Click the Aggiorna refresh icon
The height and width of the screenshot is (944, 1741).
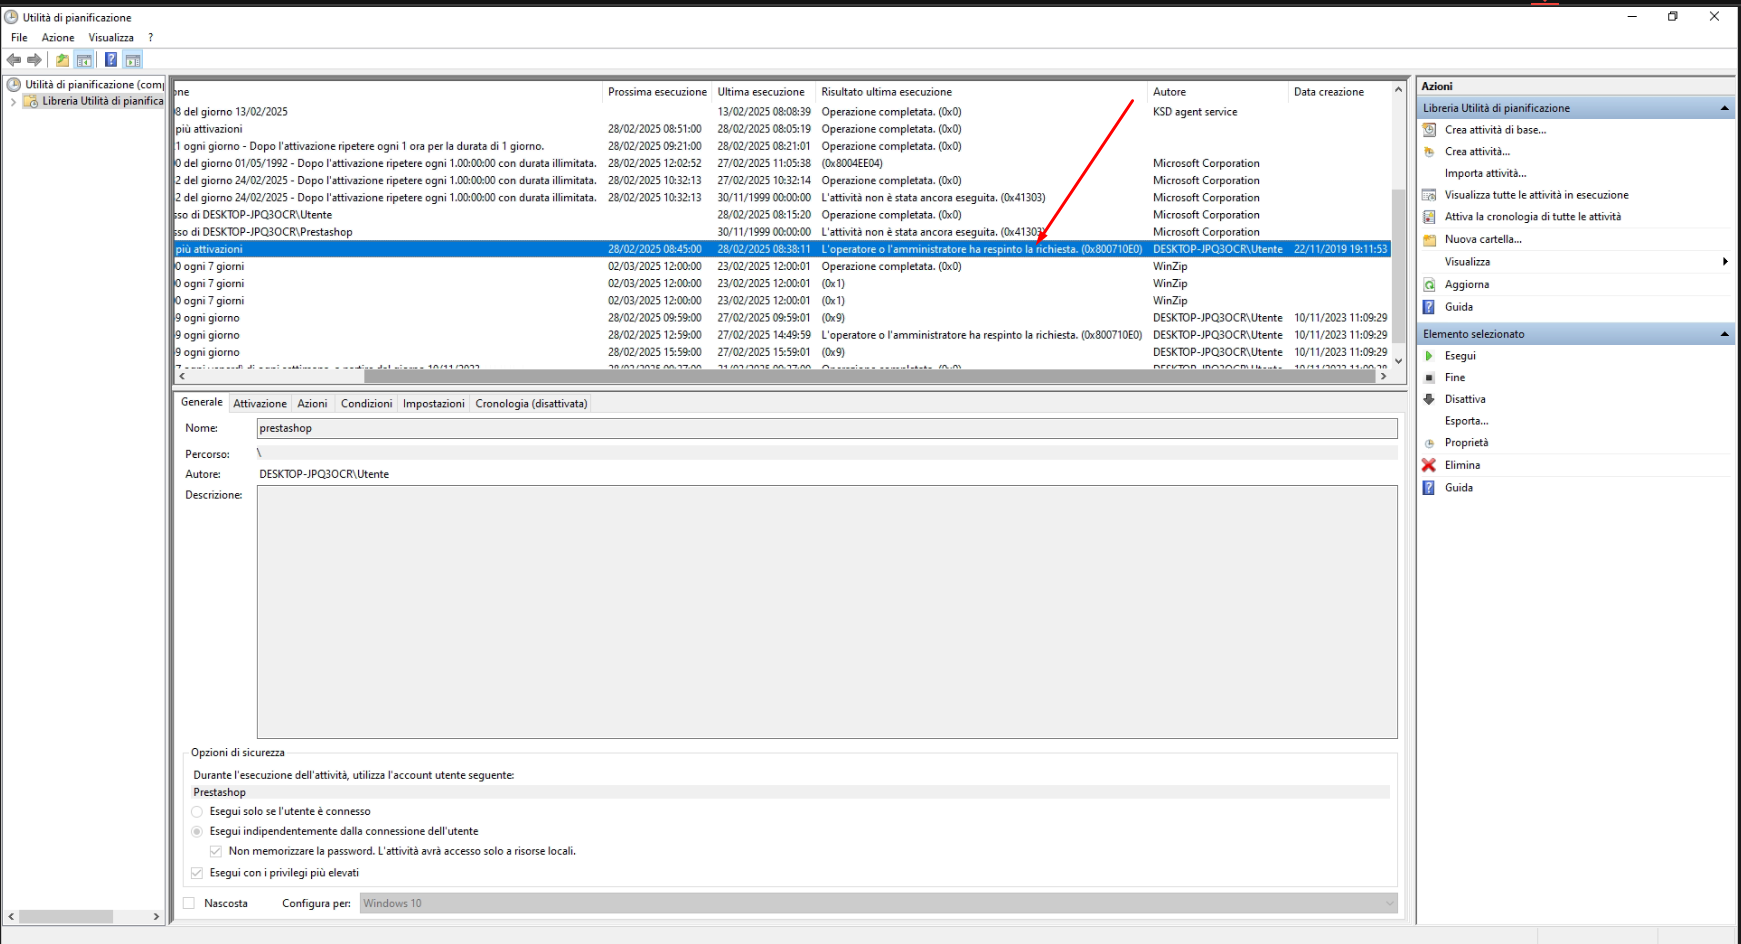1429,285
